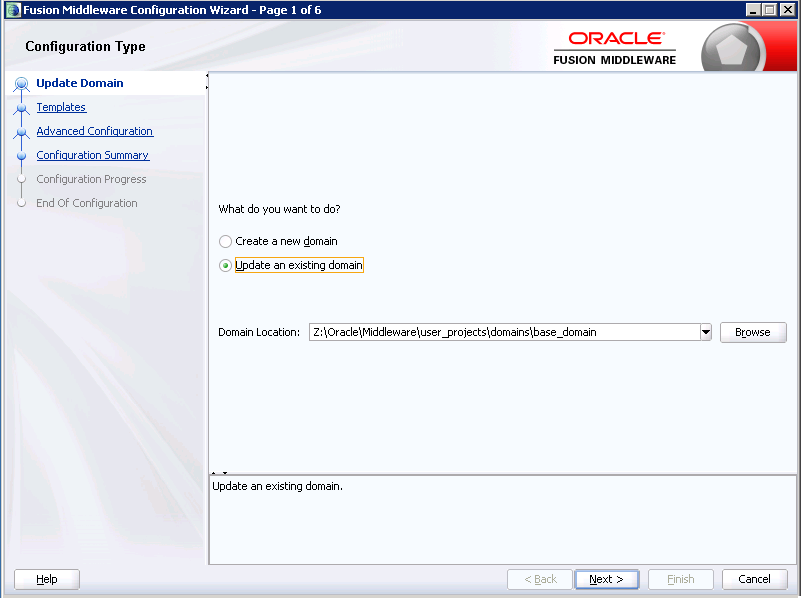Click the End Of Configuration step label
Image resolution: width=801 pixels, height=598 pixels.
coord(87,203)
